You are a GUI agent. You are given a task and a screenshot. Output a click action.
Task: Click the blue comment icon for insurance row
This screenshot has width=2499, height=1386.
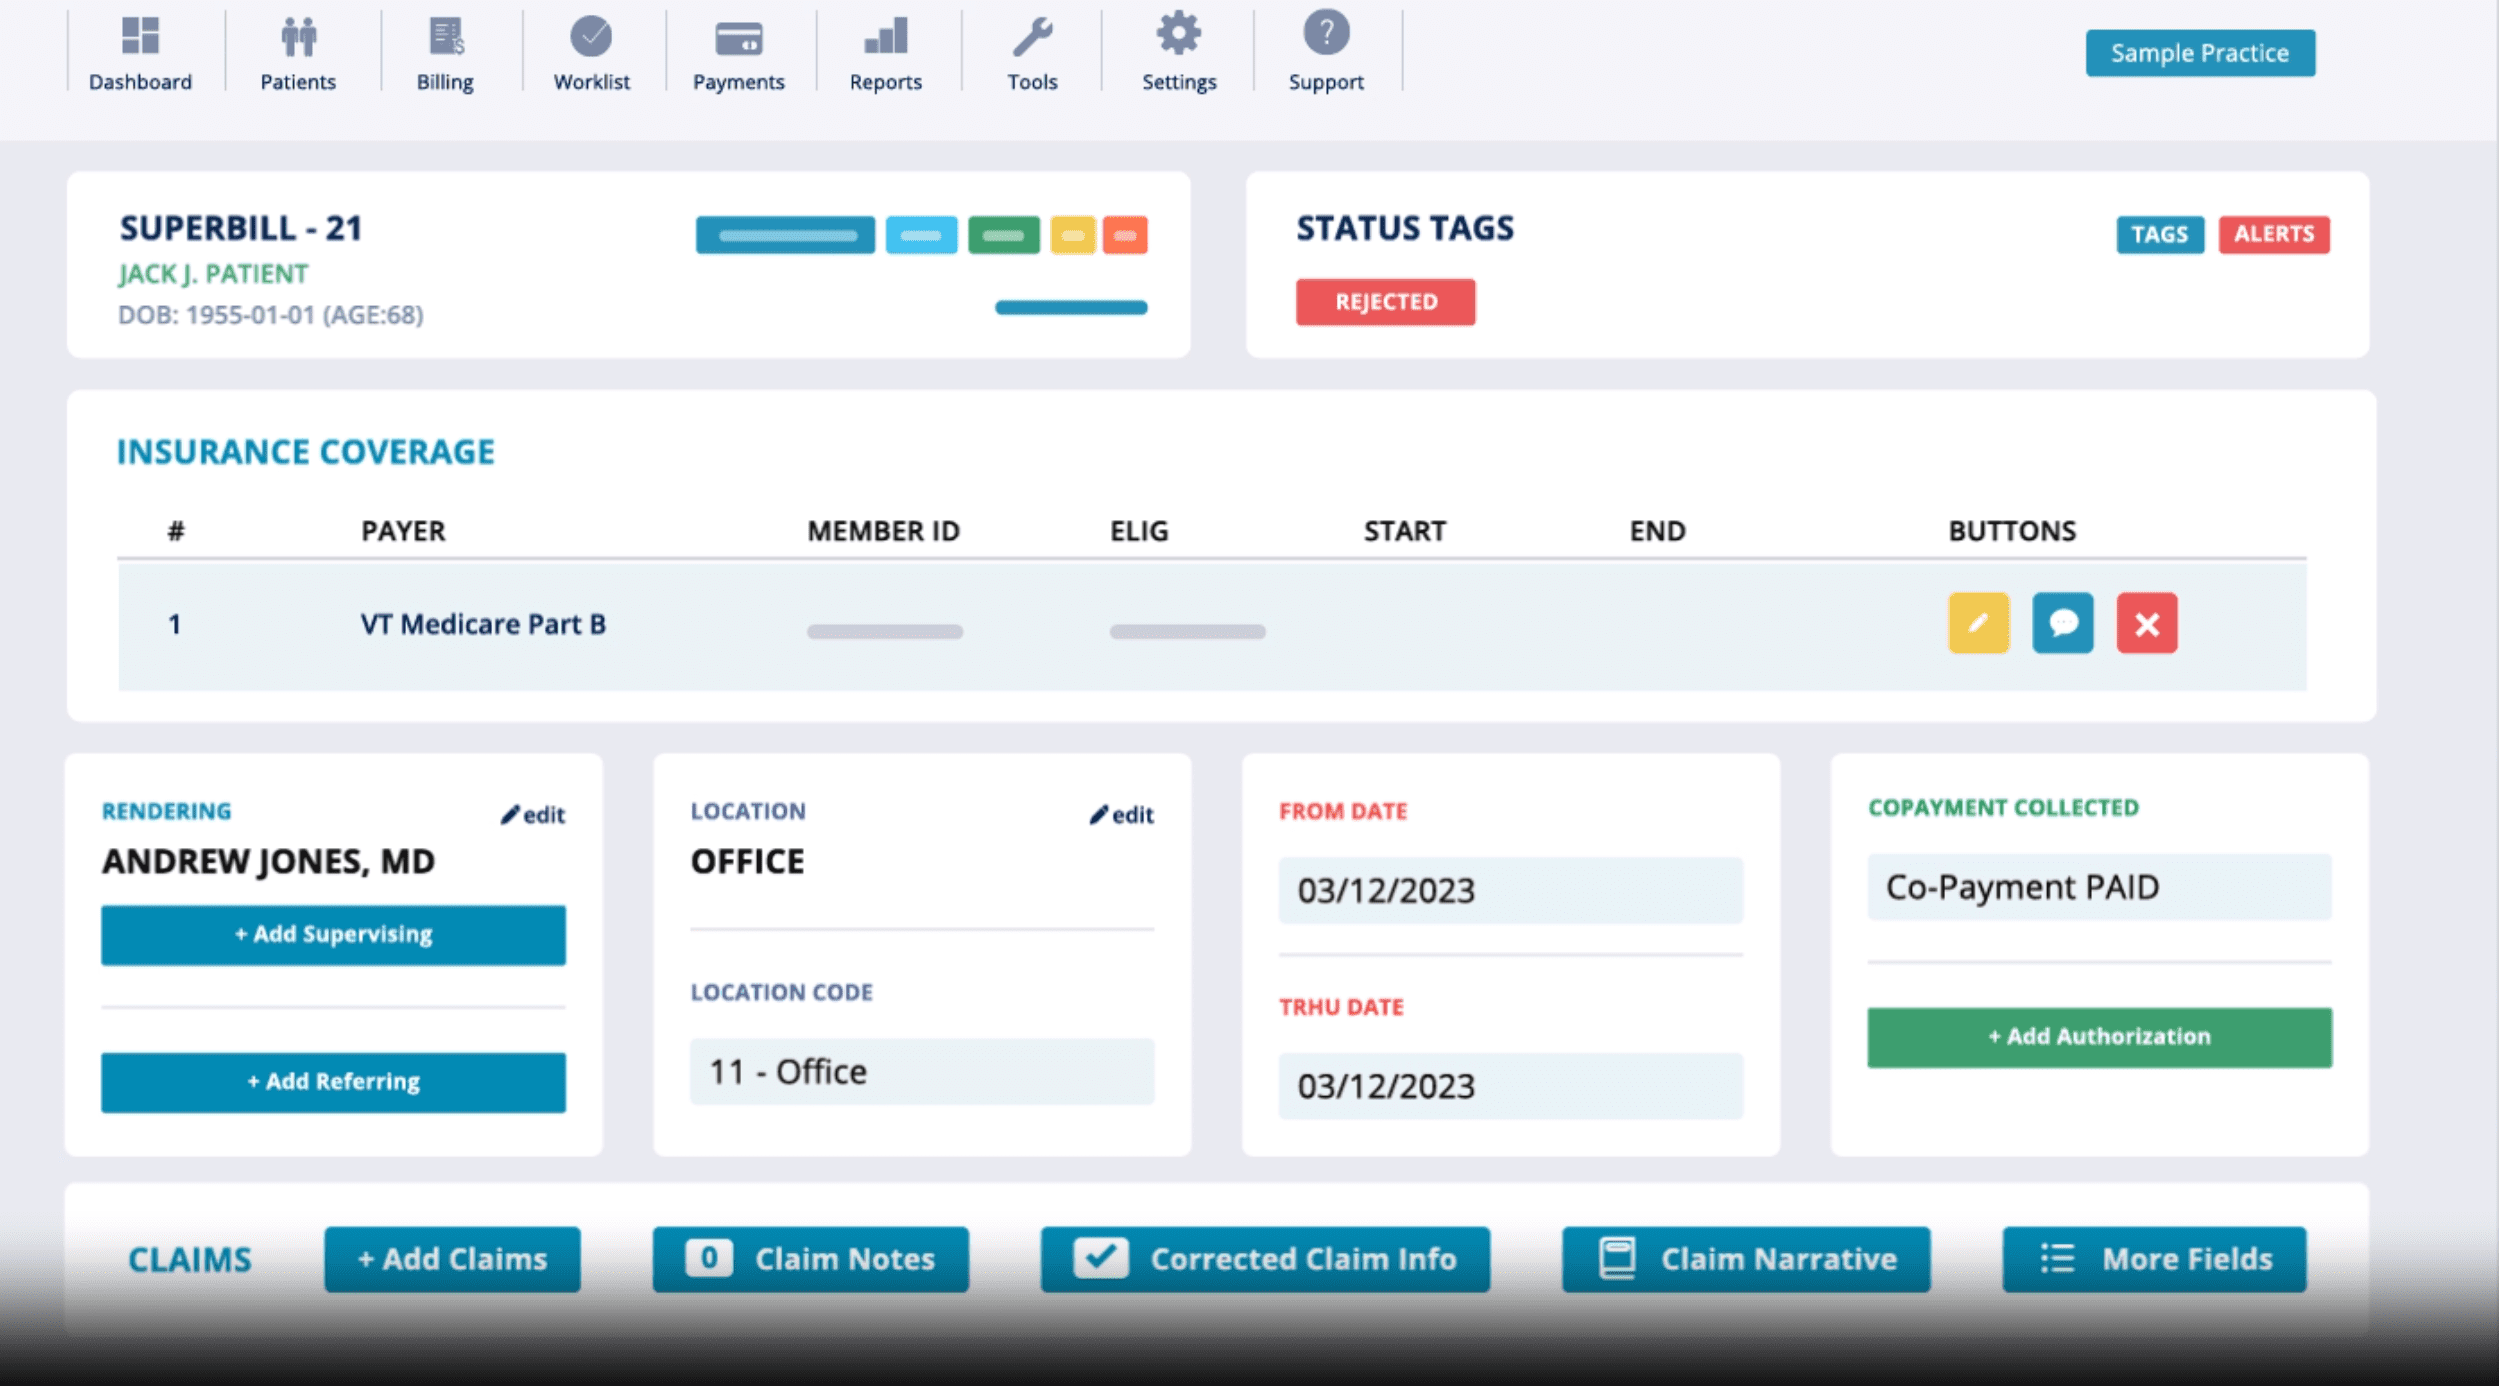[2064, 621]
